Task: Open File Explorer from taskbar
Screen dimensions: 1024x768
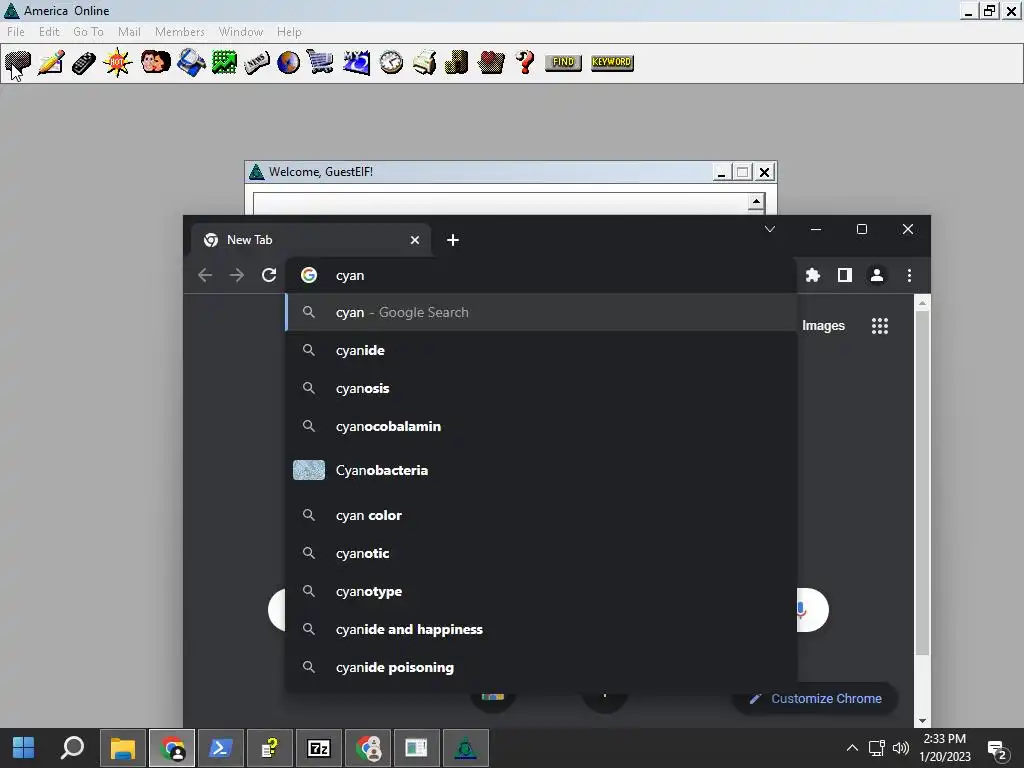Action: [123, 748]
